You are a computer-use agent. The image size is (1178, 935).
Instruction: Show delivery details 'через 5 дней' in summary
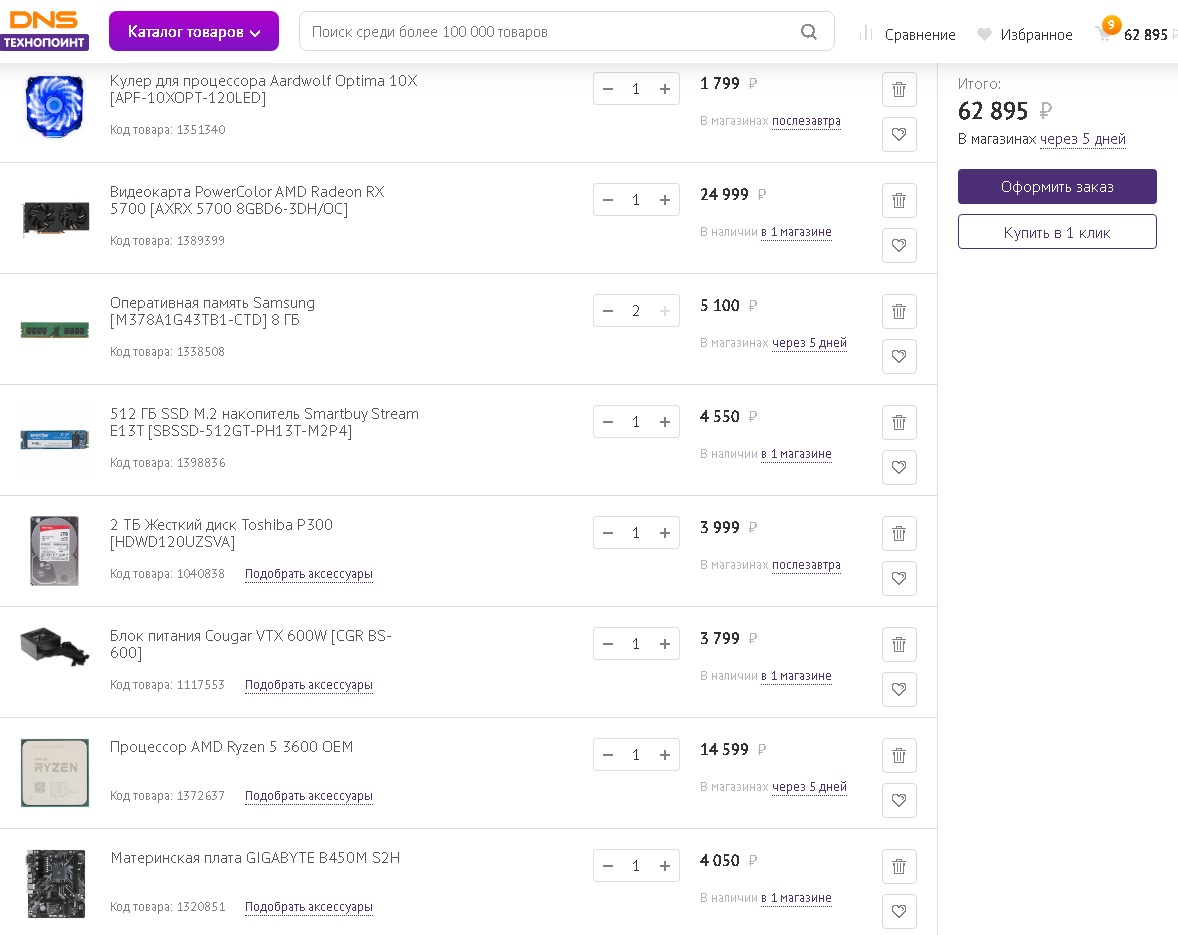pyautogui.click(x=1082, y=139)
